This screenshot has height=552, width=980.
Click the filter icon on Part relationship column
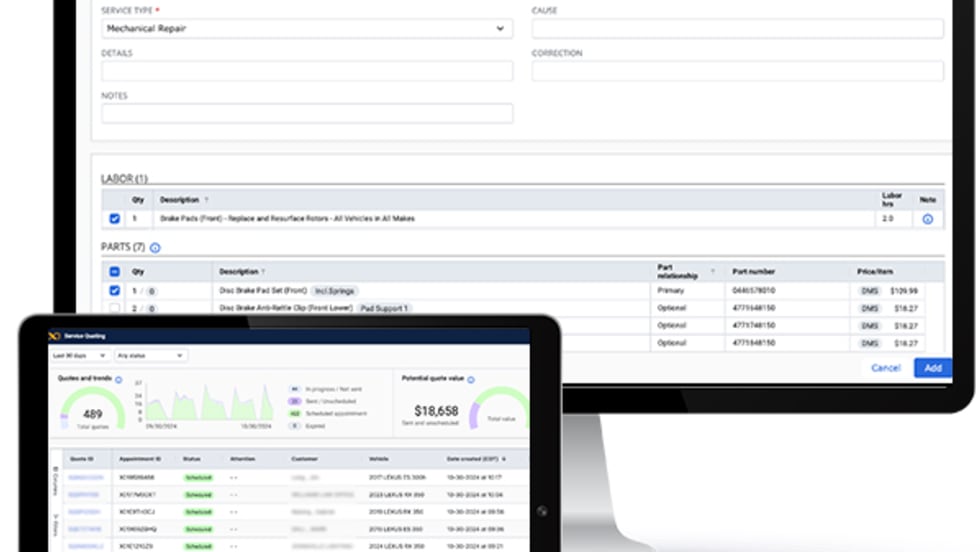tap(713, 271)
